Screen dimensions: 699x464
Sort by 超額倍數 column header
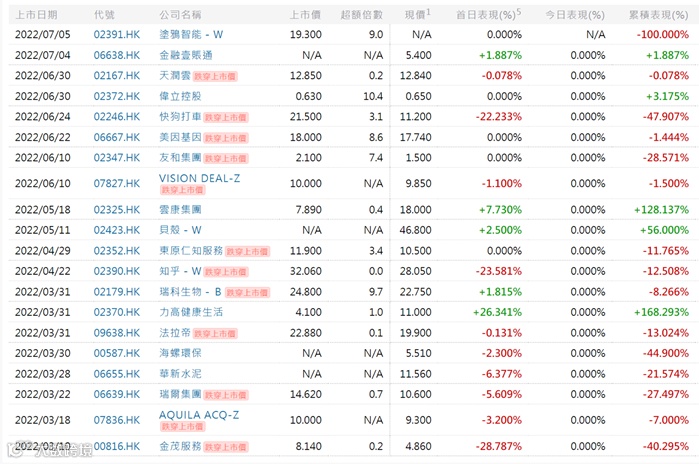tap(362, 15)
